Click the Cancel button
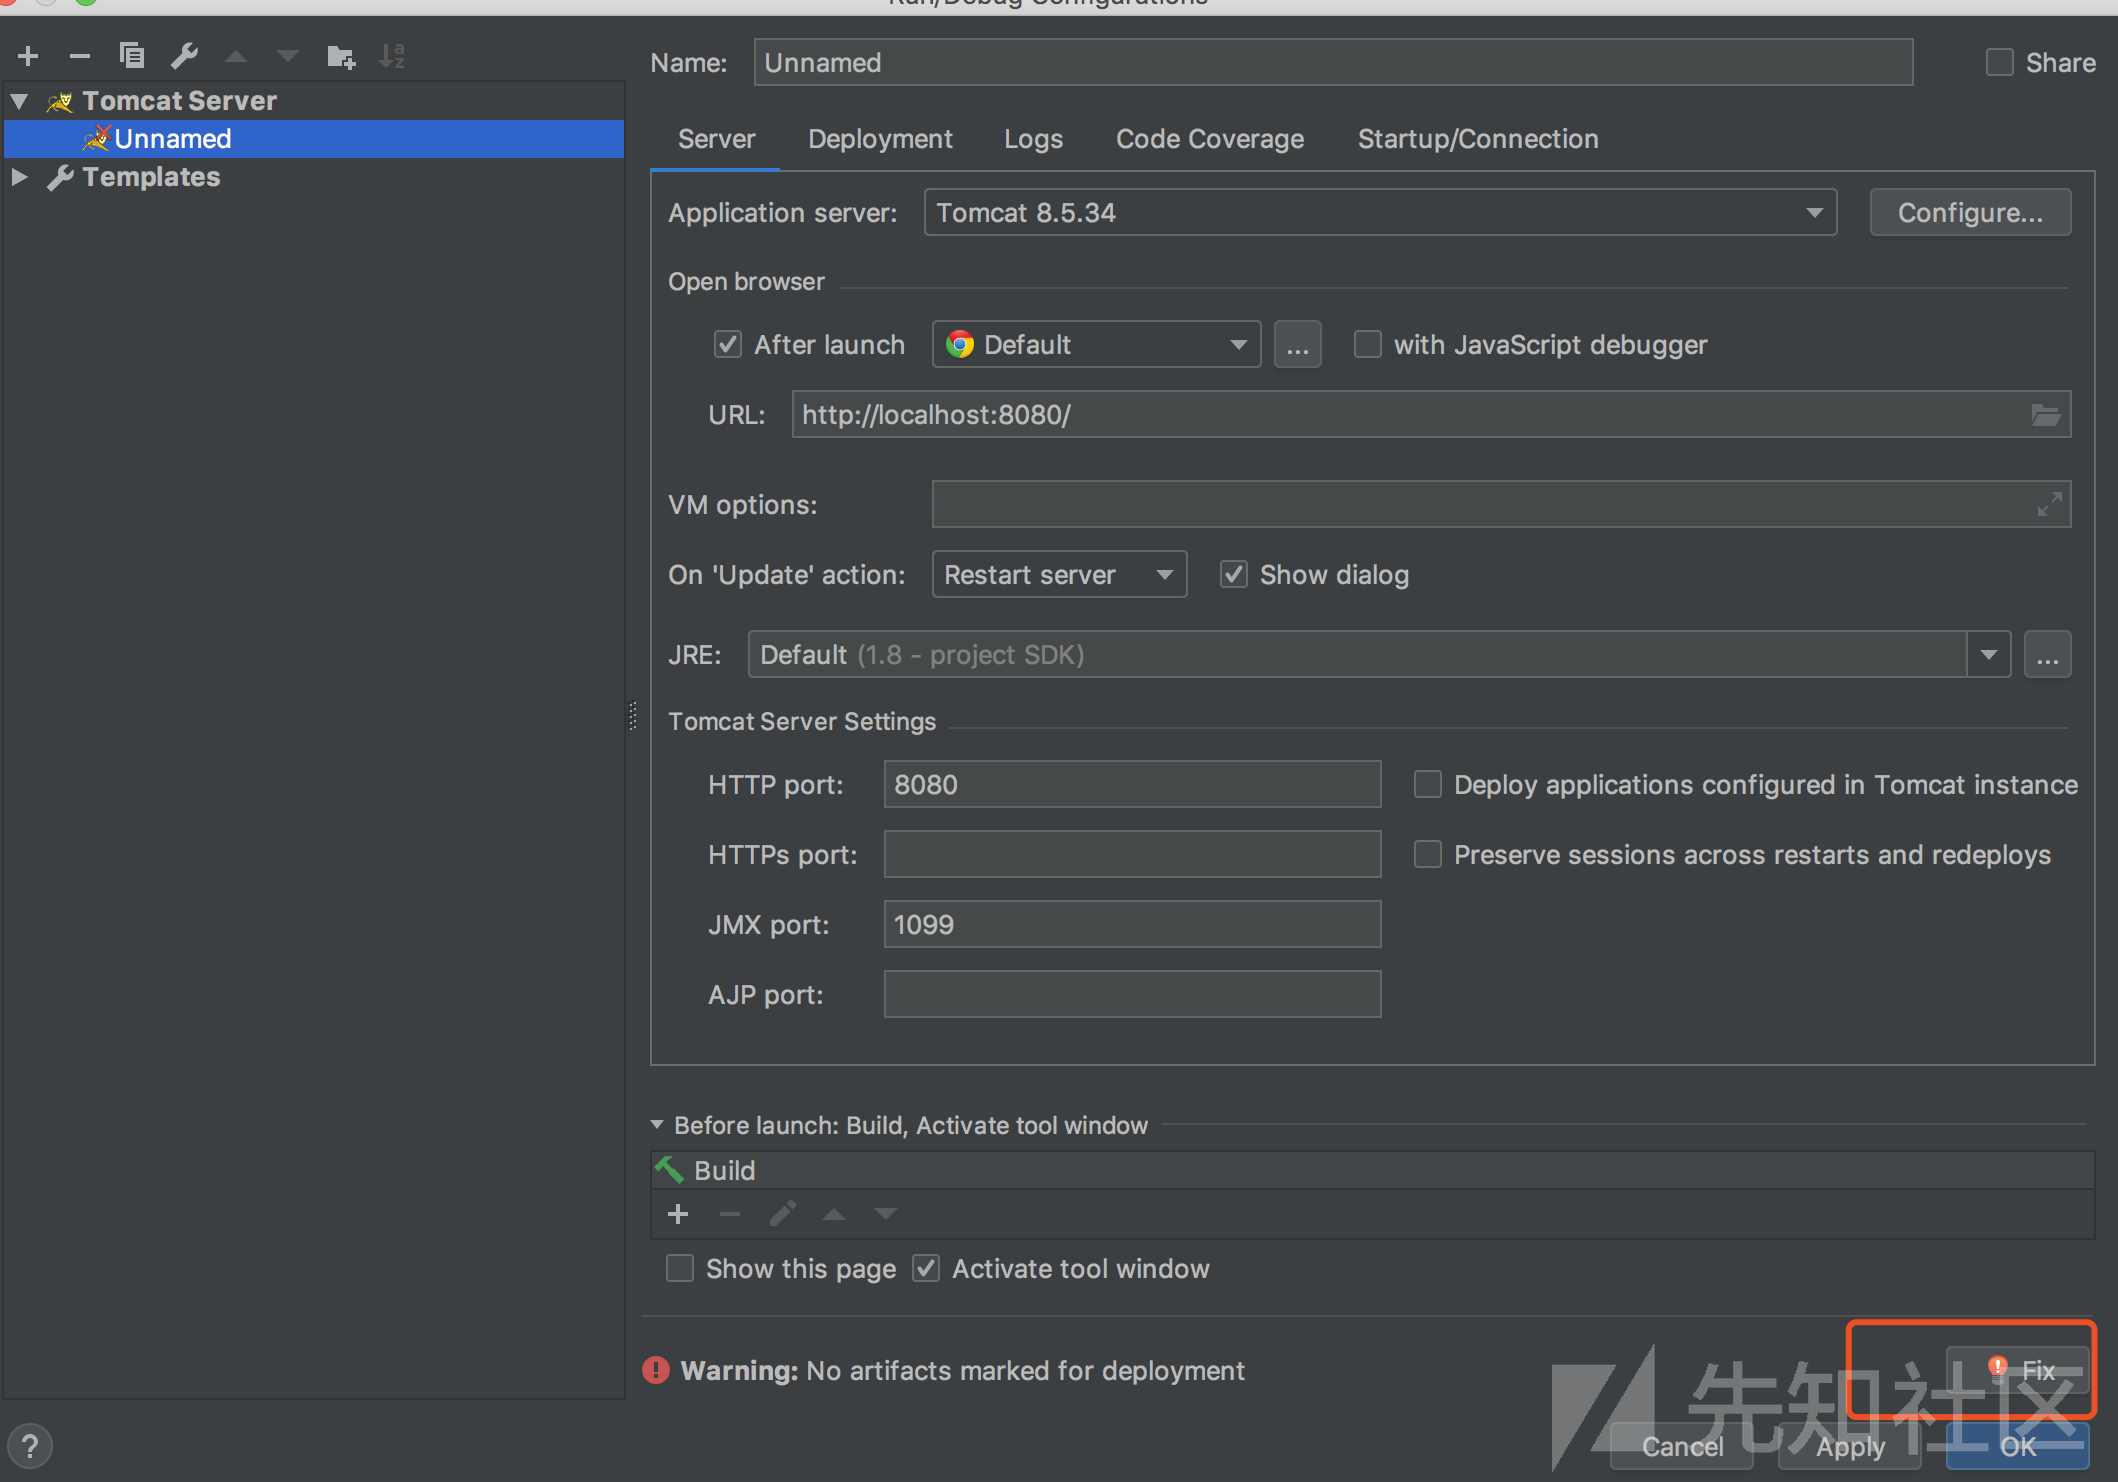 (1682, 1446)
